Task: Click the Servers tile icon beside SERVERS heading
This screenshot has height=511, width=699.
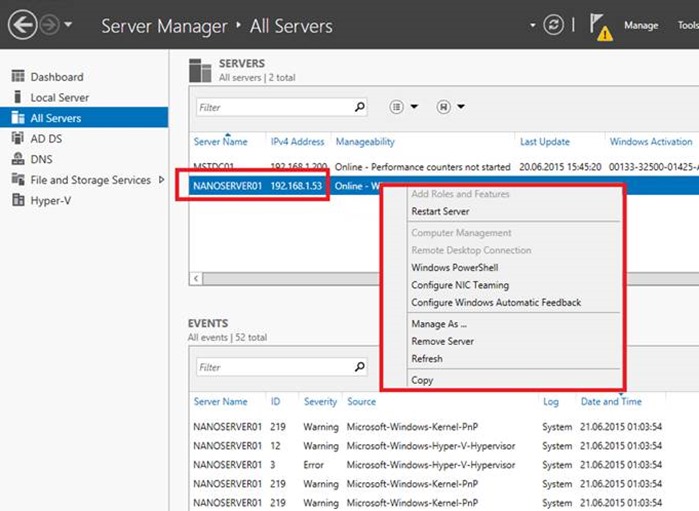Action: [200, 70]
